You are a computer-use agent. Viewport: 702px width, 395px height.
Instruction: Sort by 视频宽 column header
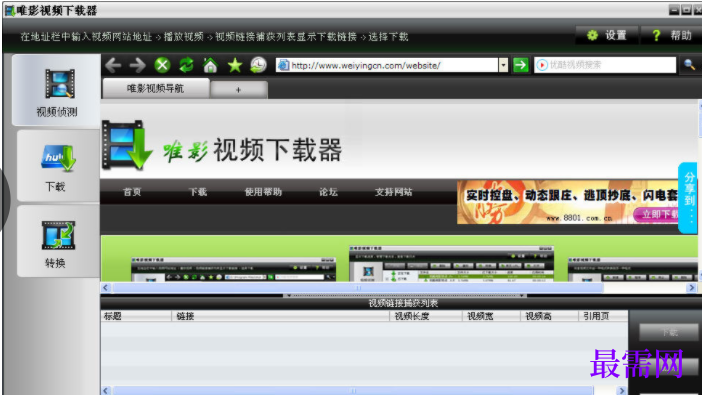(491, 316)
